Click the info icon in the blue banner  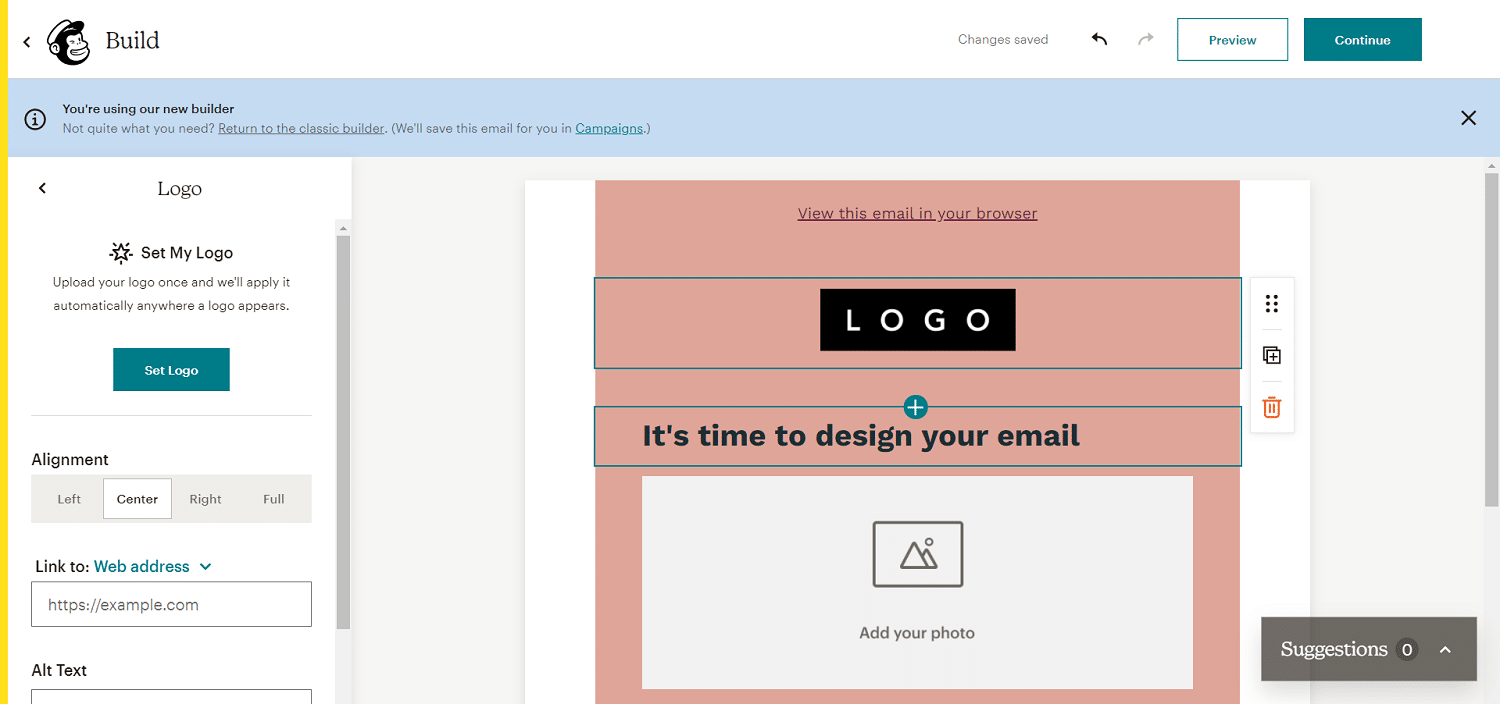(35, 118)
